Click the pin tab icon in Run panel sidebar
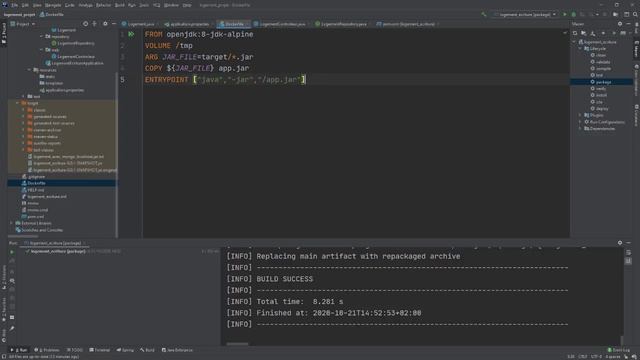640x360 pixels. coord(12,329)
